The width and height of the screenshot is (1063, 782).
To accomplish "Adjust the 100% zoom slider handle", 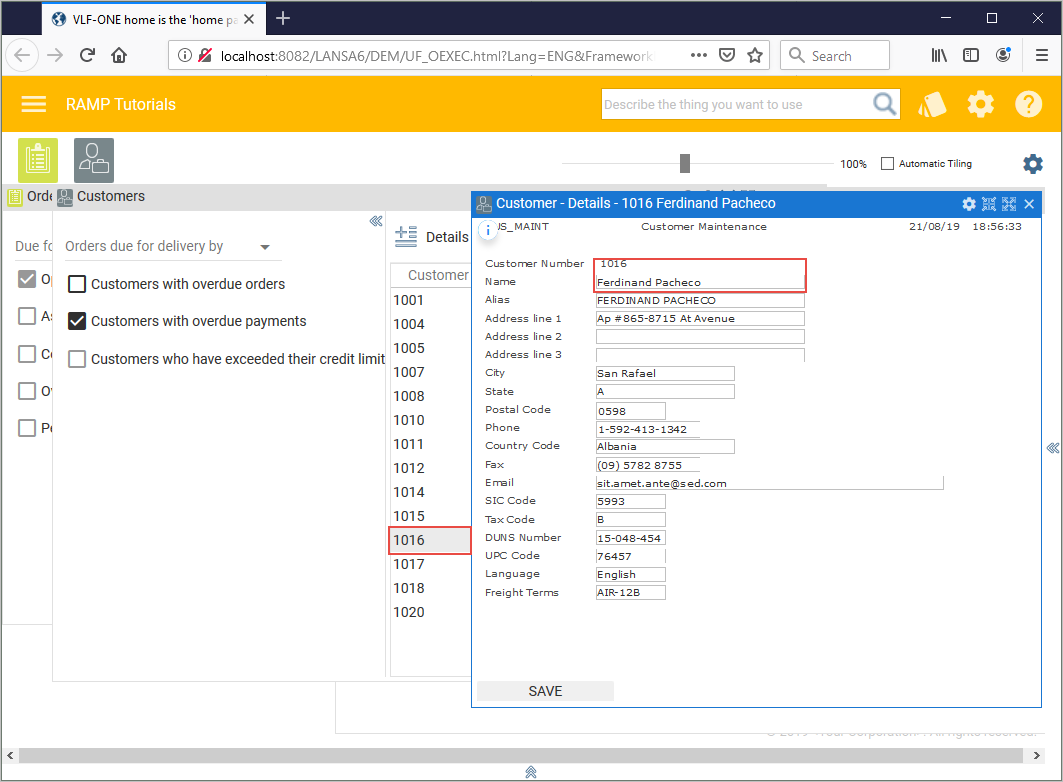I will click(685, 163).
